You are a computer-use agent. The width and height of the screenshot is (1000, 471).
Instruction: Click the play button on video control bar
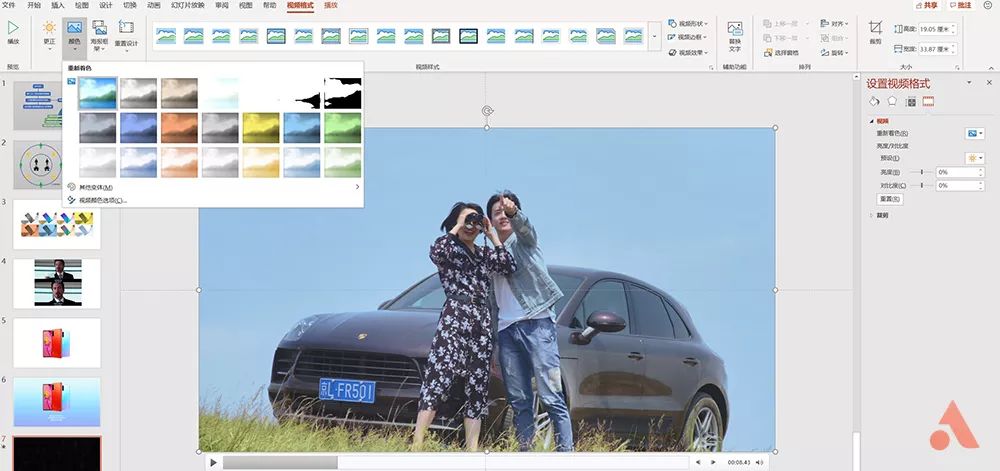[x=214, y=462]
